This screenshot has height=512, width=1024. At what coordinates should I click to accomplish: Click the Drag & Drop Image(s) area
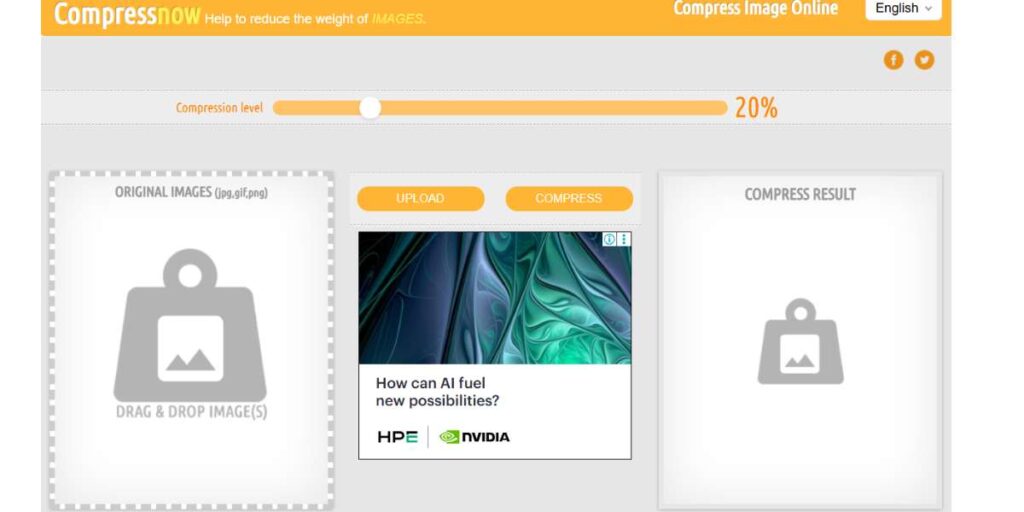[191, 342]
